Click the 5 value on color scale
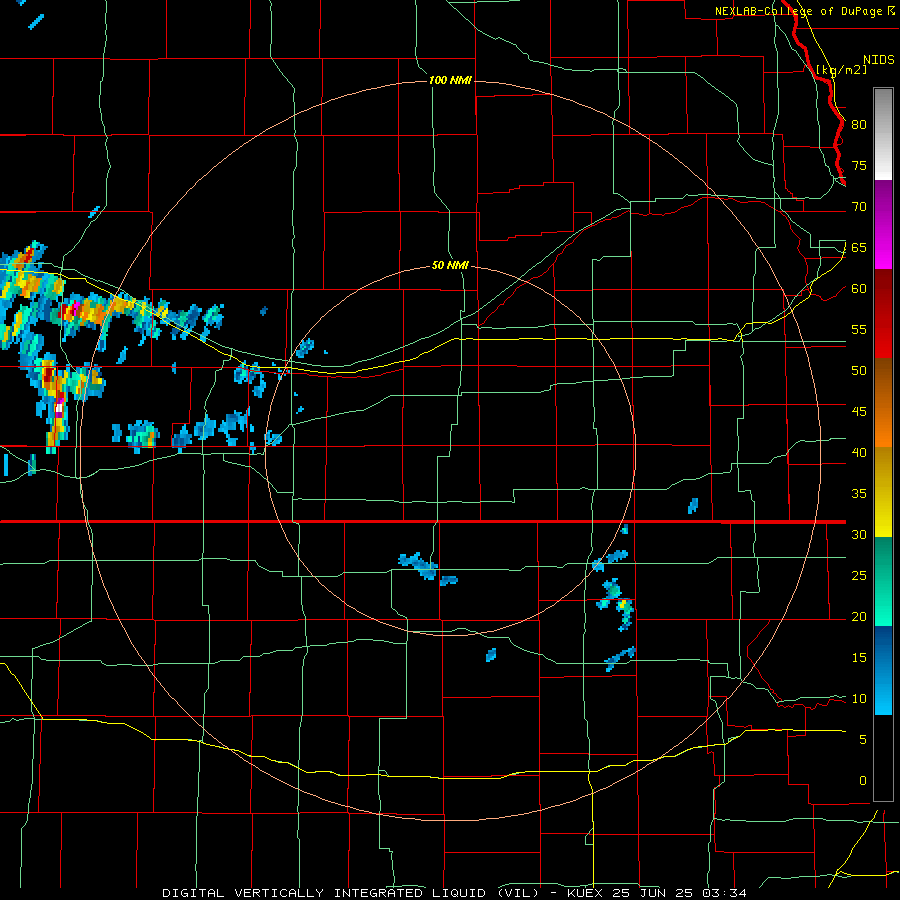This screenshot has height=900, width=900. (863, 740)
